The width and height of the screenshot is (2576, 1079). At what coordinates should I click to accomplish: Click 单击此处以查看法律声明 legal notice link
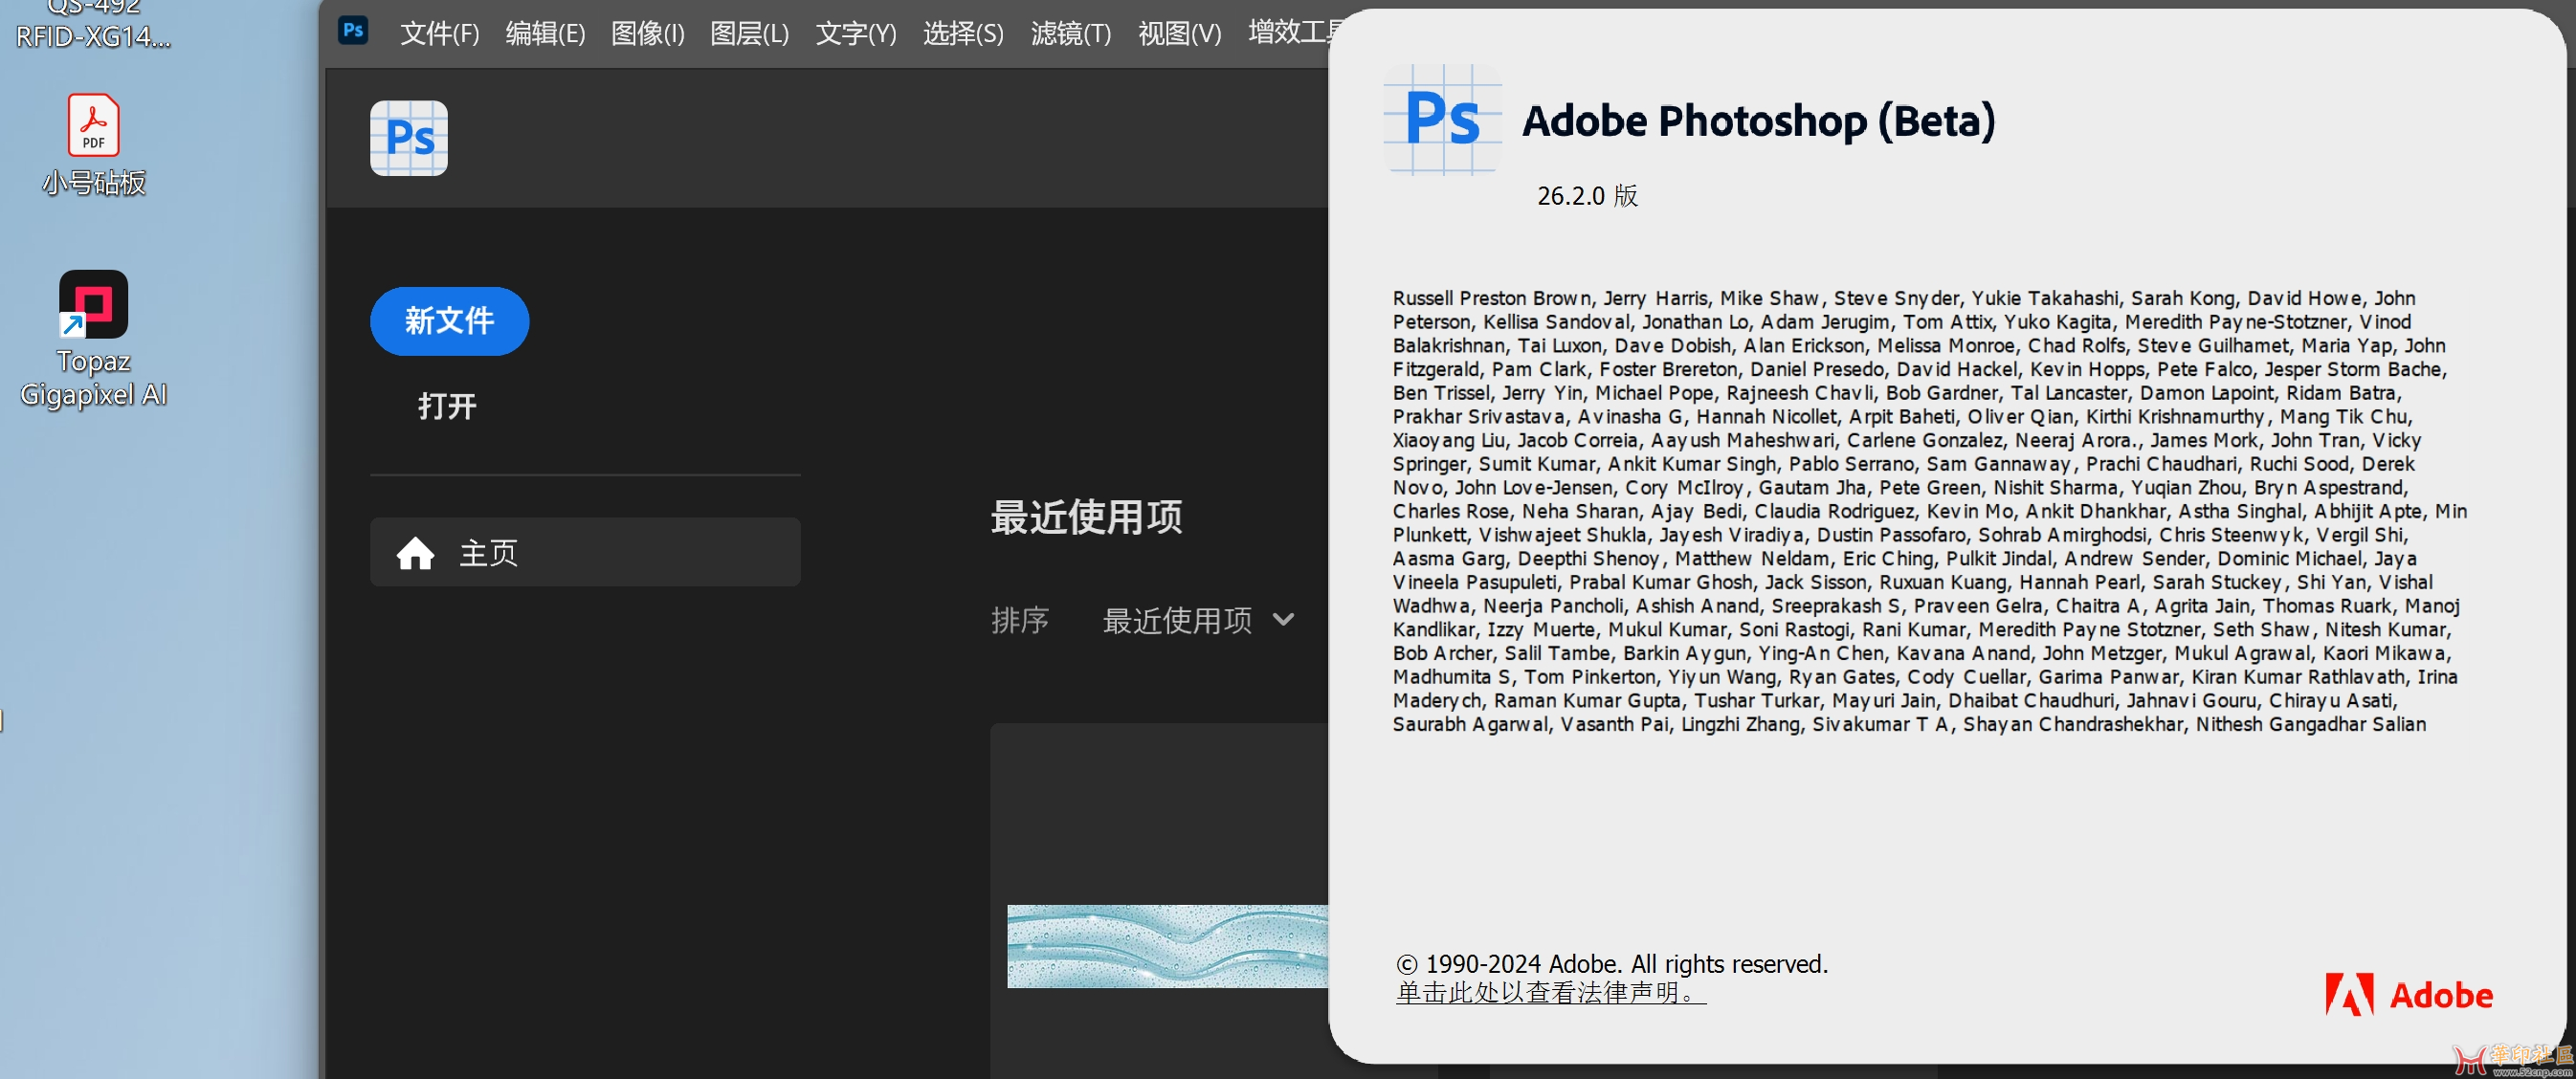[1550, 992]
